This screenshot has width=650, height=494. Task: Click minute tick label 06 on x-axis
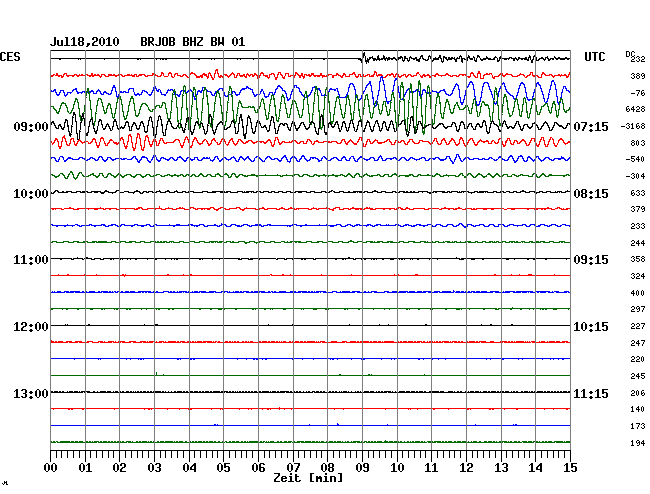[x=258, y=468]
